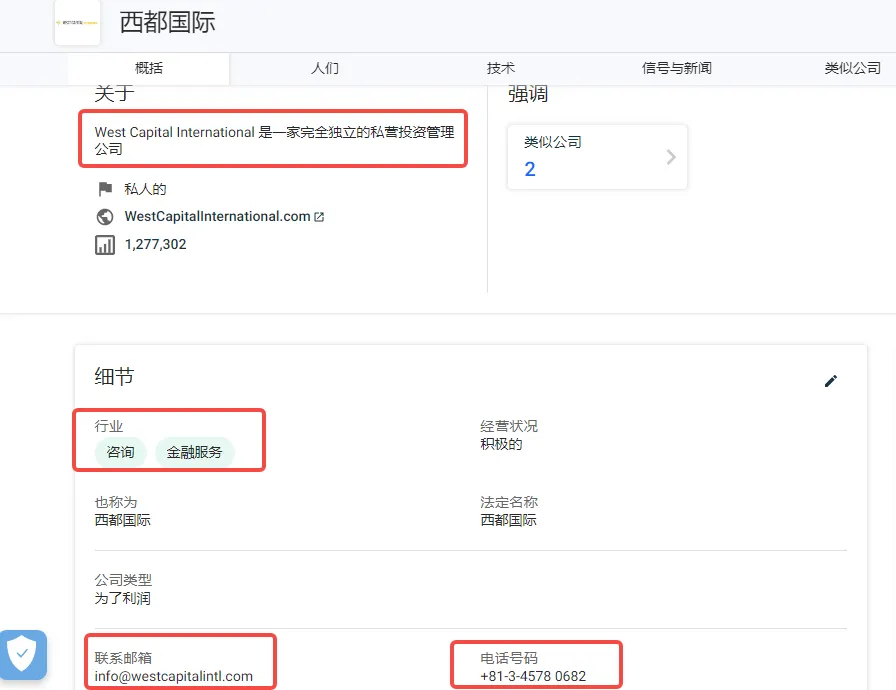The width and height of the screenshot is (896, 690).
Task: Click the 行业 field label
Action: 109,426
